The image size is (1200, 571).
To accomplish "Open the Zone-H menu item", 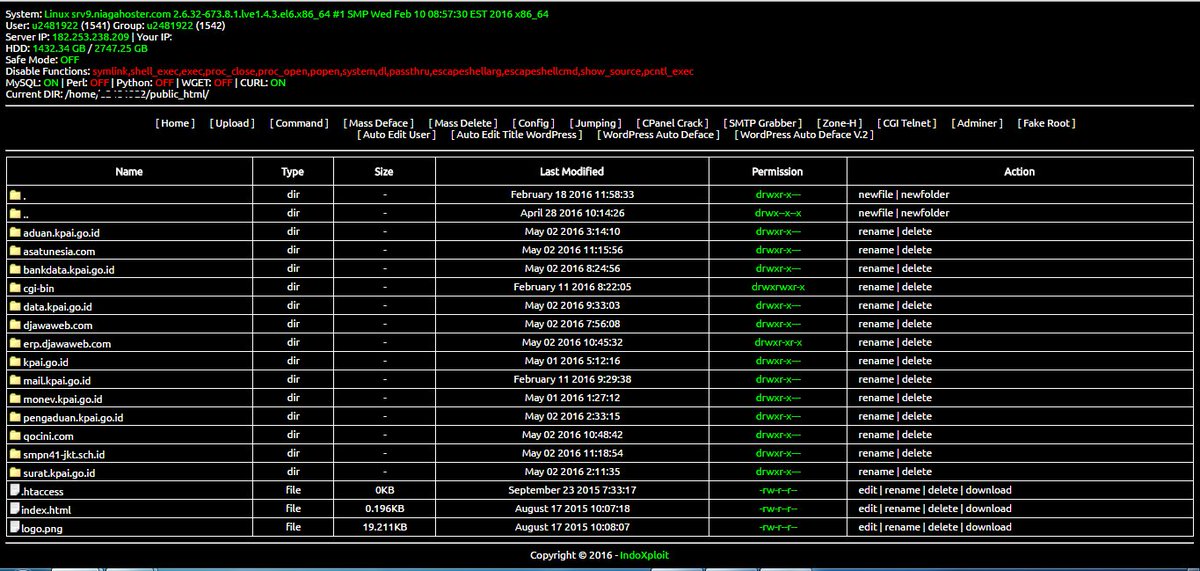I will (840, 123).
